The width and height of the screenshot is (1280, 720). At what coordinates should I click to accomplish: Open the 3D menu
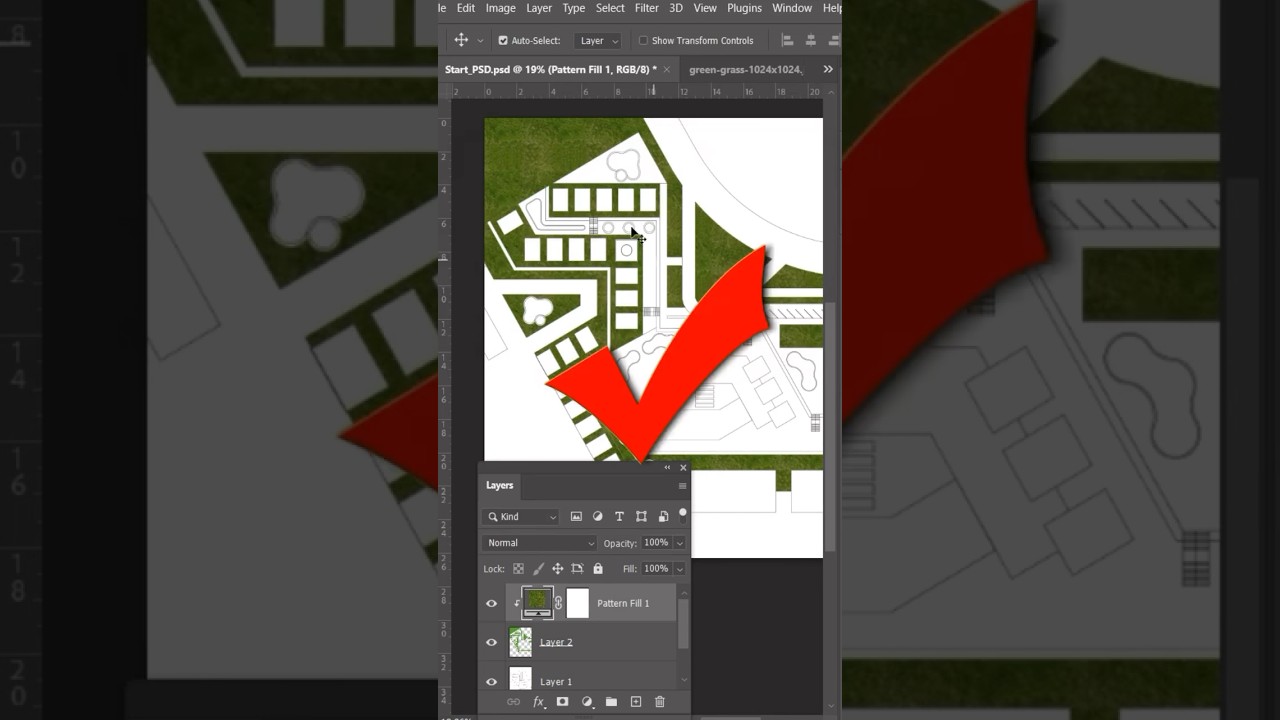(676, 8)
